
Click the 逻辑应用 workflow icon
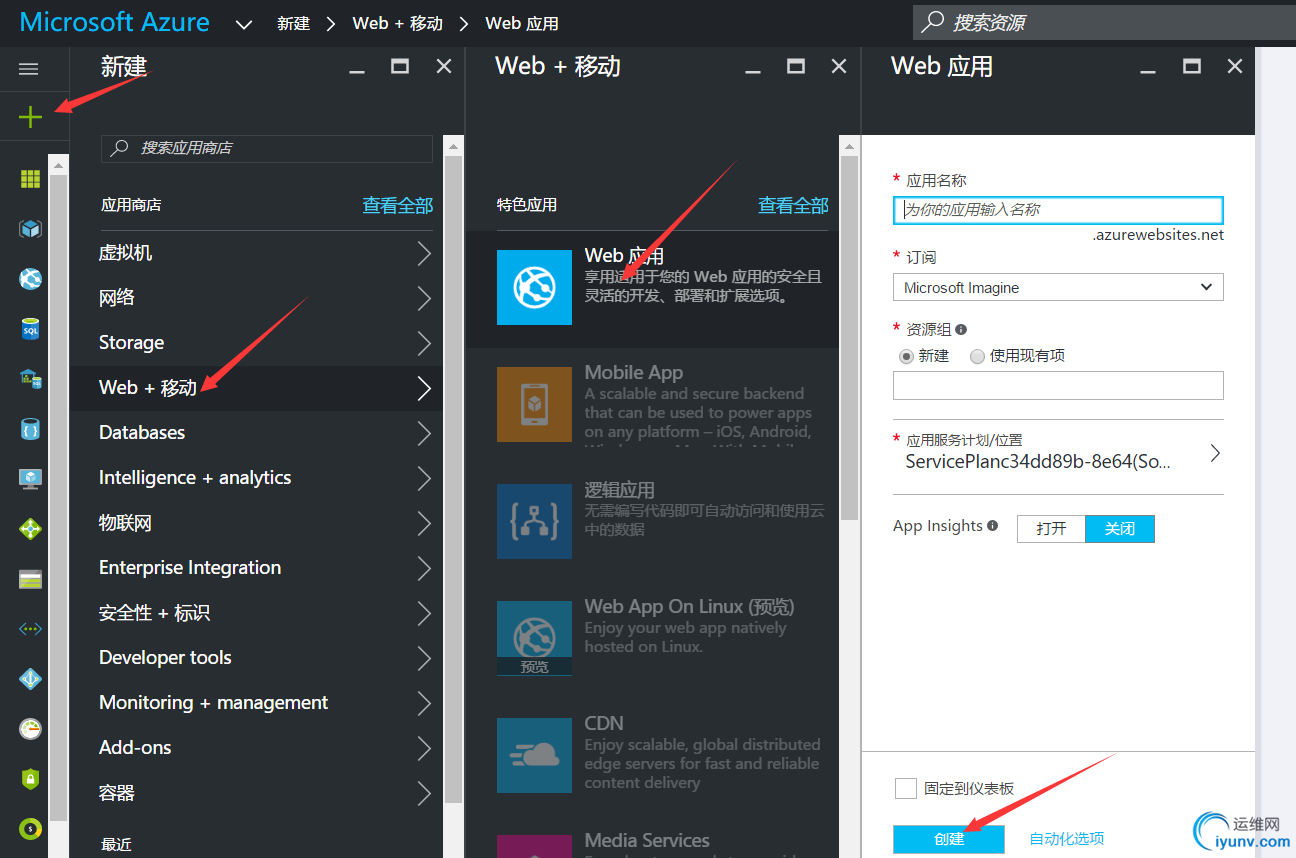(x=534, y=522)
